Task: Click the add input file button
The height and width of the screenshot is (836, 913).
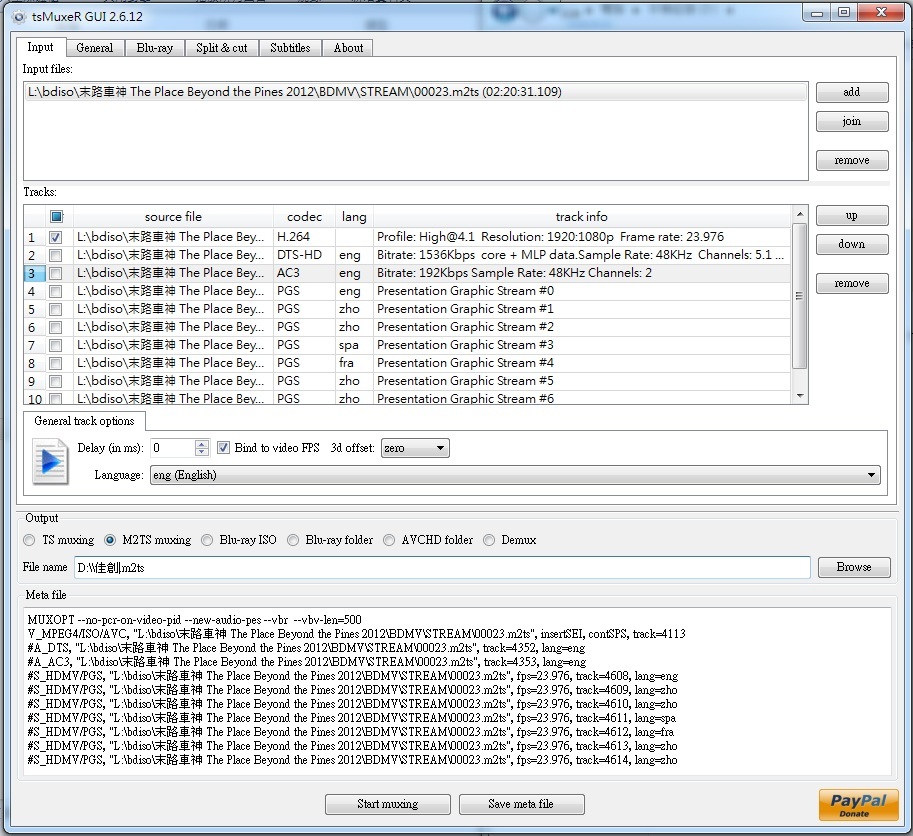Action: coord(852,92)
